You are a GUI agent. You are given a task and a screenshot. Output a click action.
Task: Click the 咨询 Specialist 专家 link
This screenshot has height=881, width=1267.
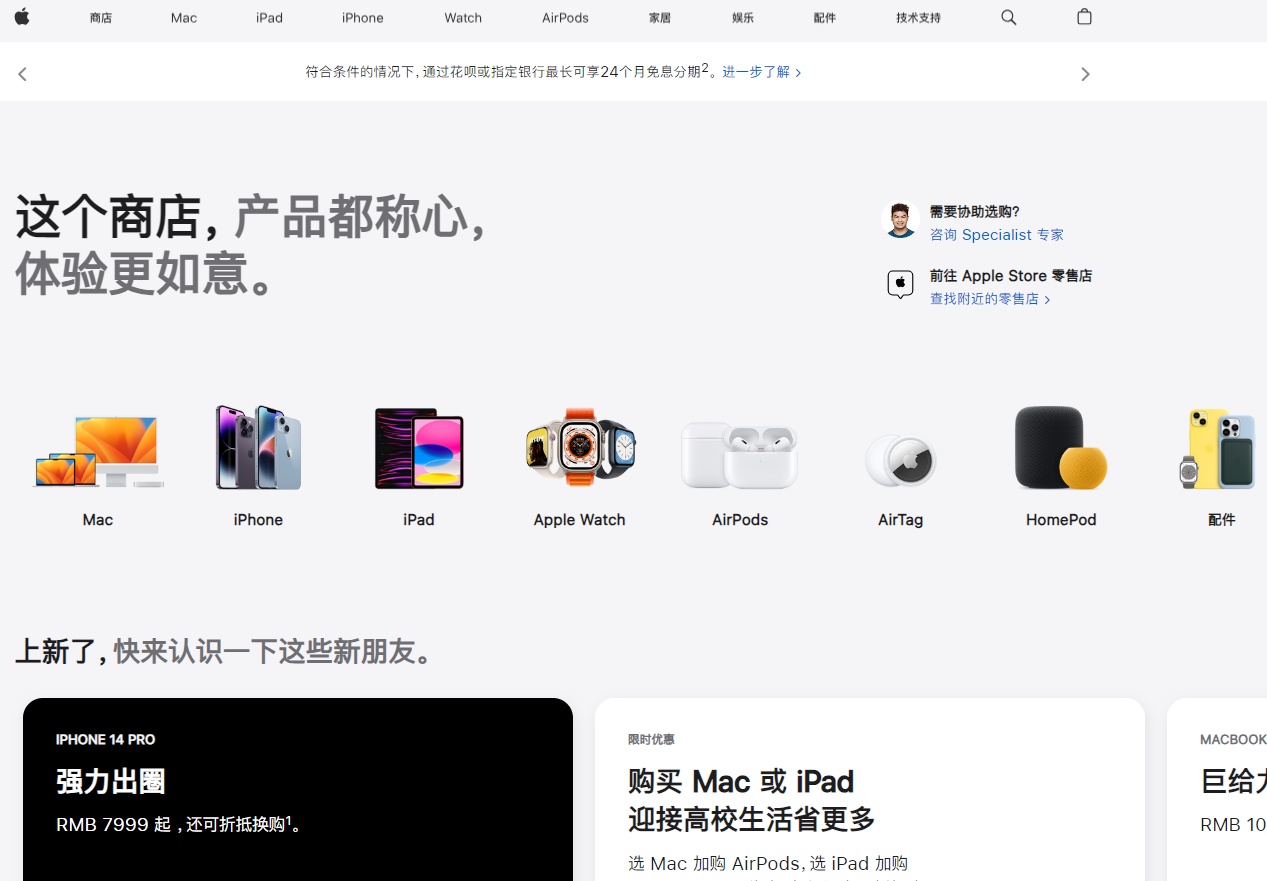point(997,235)
